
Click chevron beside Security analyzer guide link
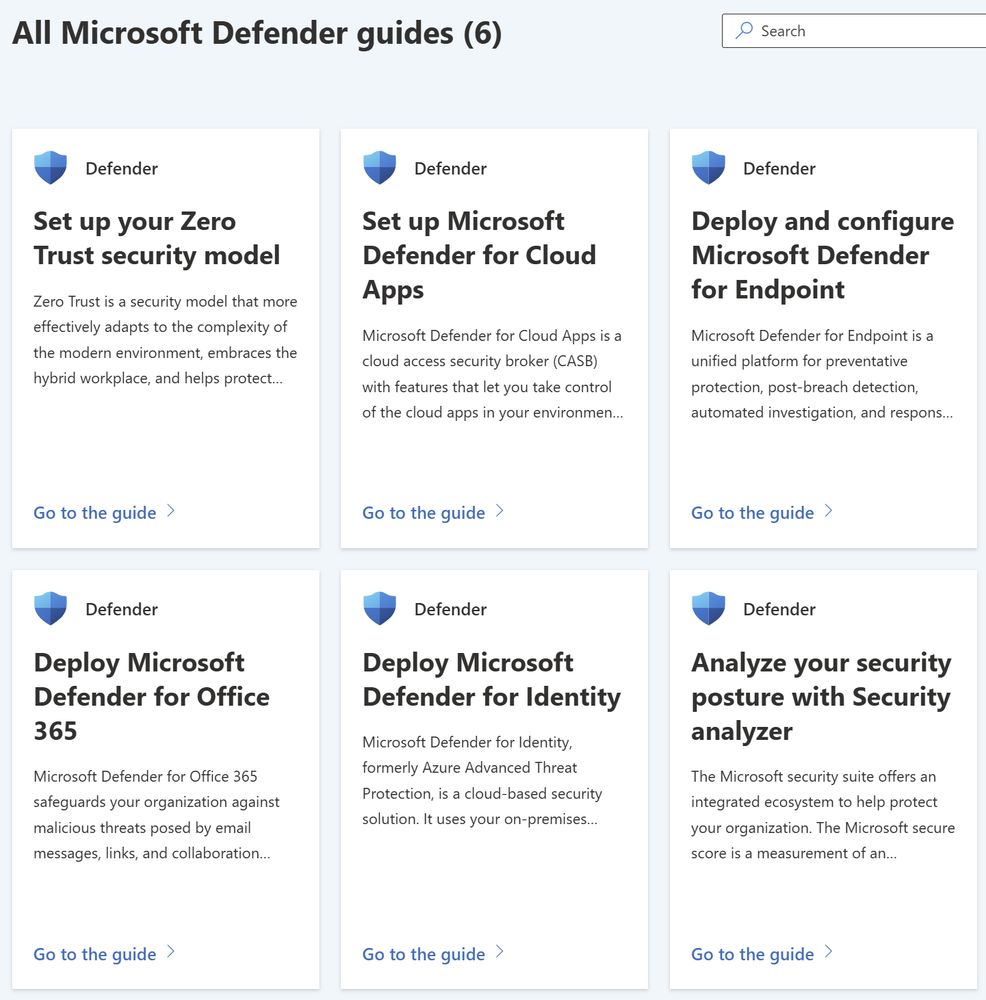828,952
